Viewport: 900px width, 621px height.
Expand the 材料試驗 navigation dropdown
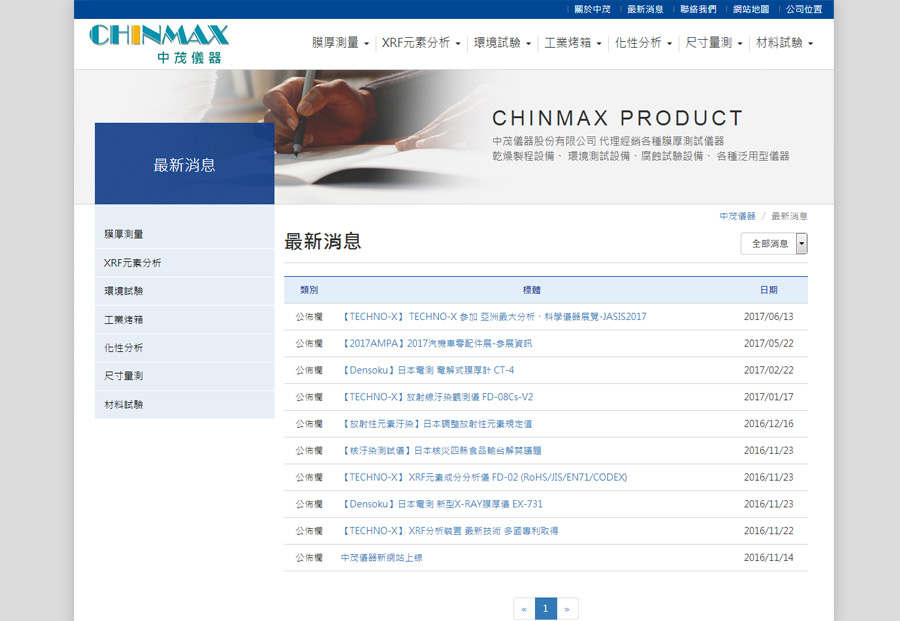pos(785,42)
